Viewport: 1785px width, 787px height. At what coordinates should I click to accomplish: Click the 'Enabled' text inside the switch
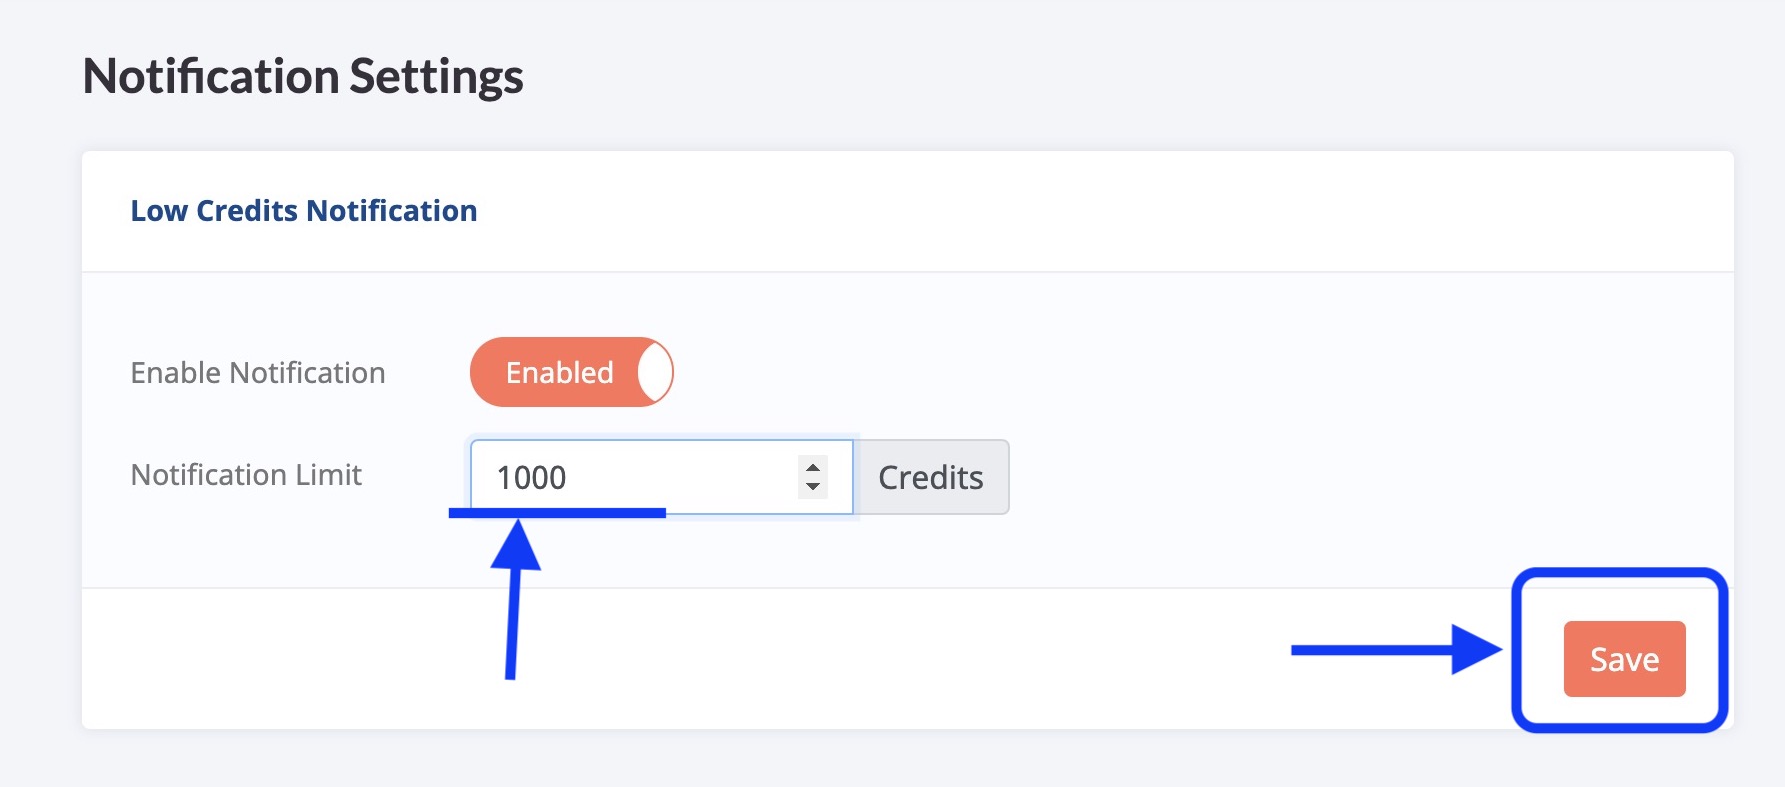pyautogui.click(x=559, y=372)
